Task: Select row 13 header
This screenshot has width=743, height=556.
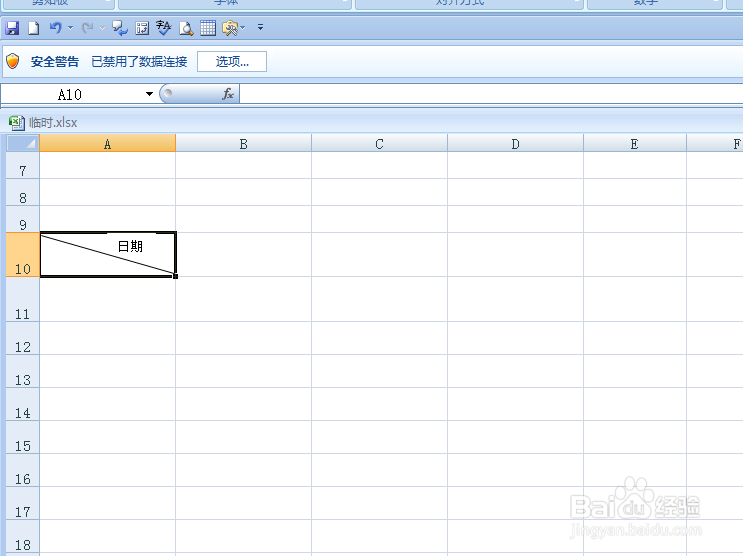Action: (x=23, y=372)
